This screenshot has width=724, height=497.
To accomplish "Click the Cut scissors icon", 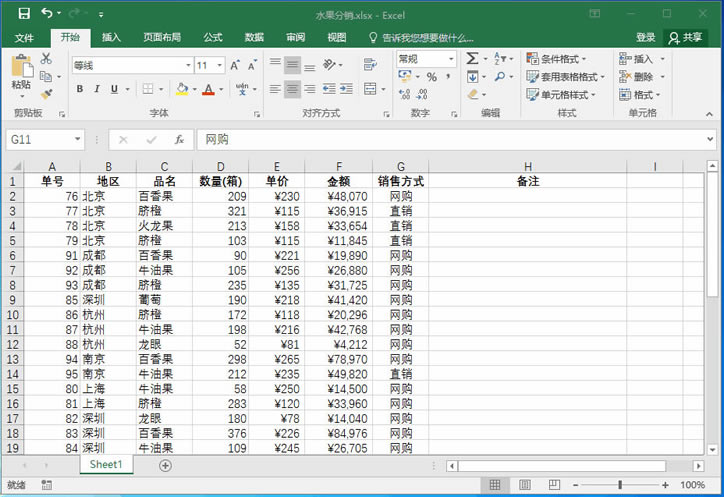I will [x=46, y=60].
